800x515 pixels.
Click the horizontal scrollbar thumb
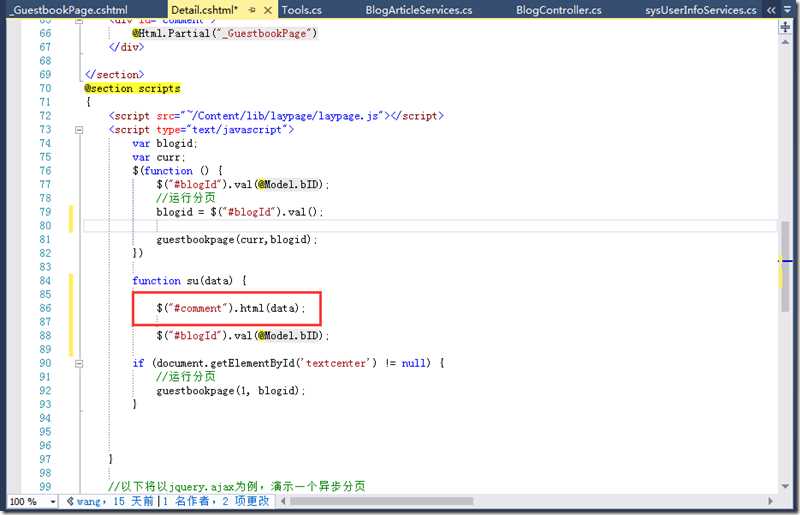click(381, 501)
